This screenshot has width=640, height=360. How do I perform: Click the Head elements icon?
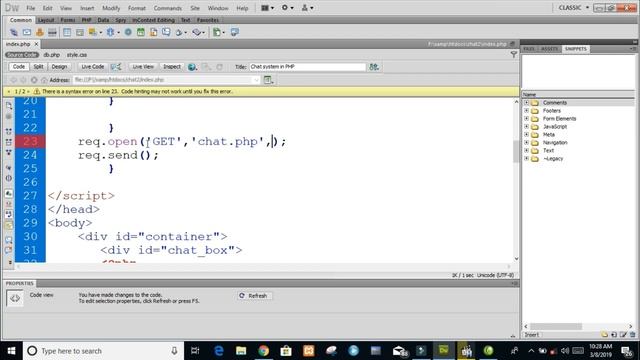[179, 32]
